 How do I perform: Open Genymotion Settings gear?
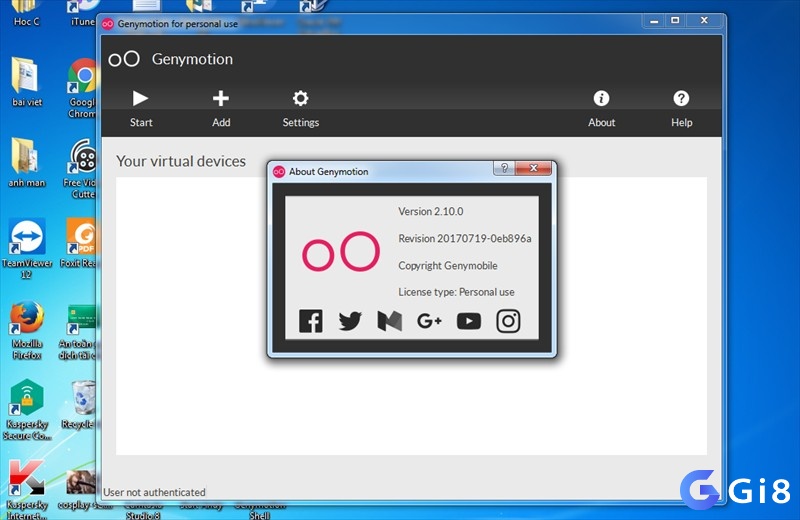coord(301,108)
